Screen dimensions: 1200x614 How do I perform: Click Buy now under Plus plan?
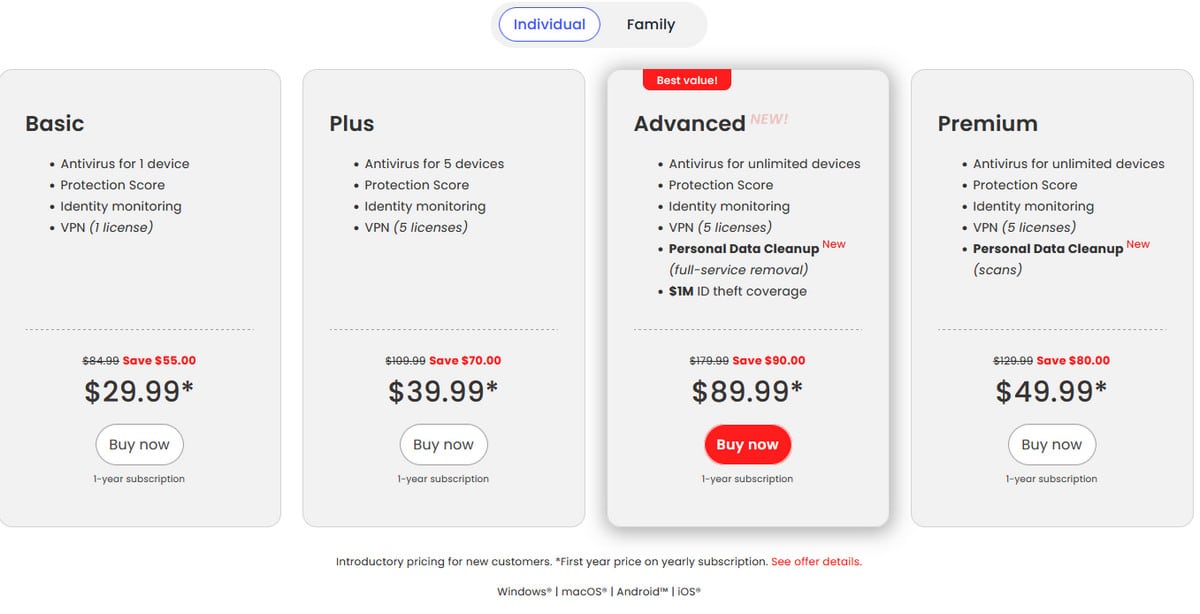tap(443, 445)
